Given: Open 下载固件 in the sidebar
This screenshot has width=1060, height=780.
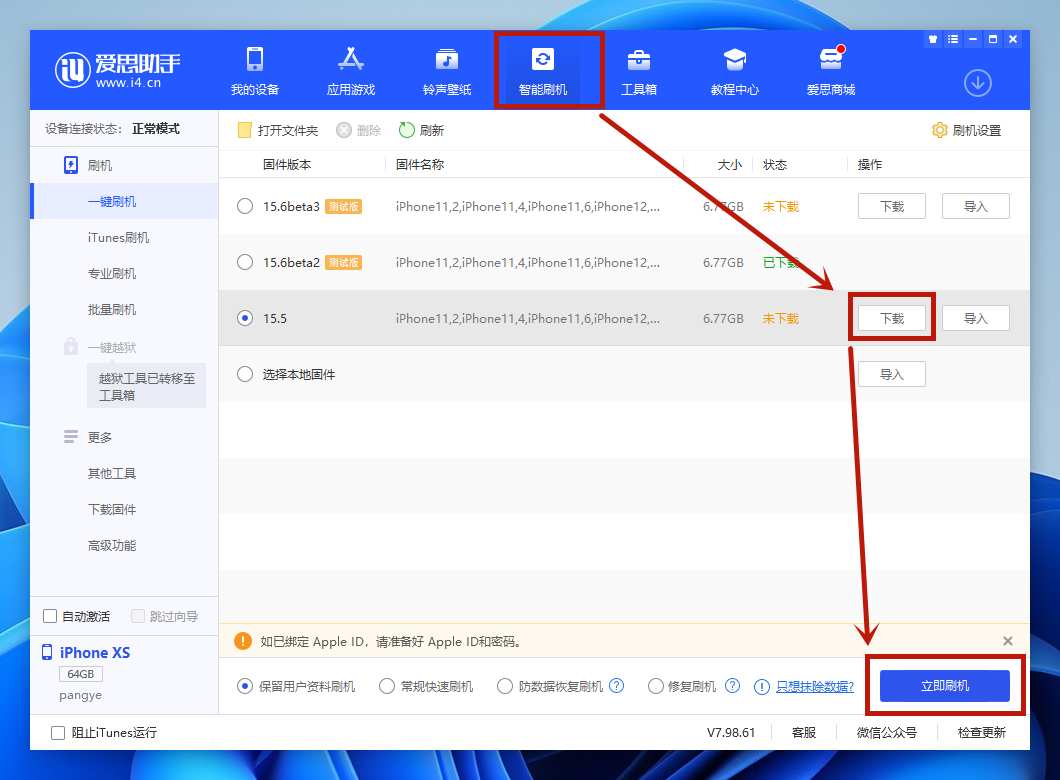Looking at the screenshot, I should pos(112,509).
